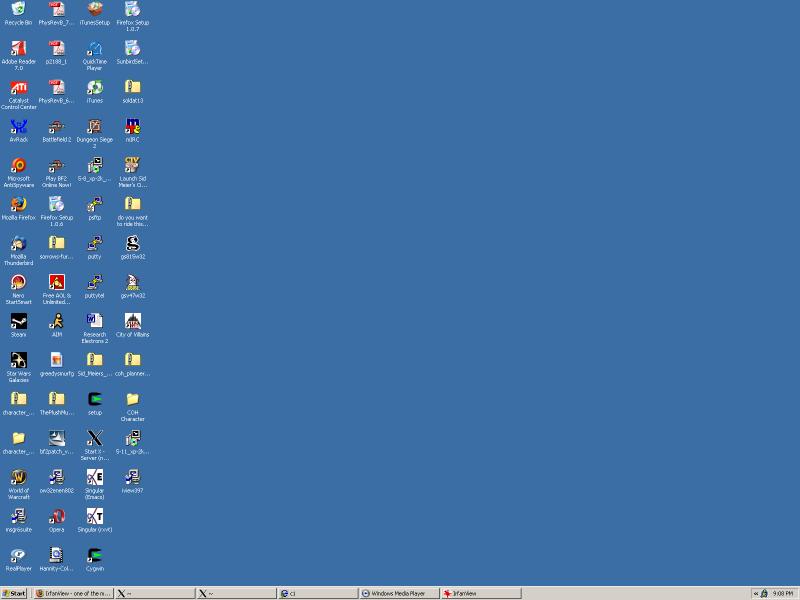Click the Battlefield 2 shortcut
The image size is (800, 600).
pyautogui.click(x=57, y=127)
